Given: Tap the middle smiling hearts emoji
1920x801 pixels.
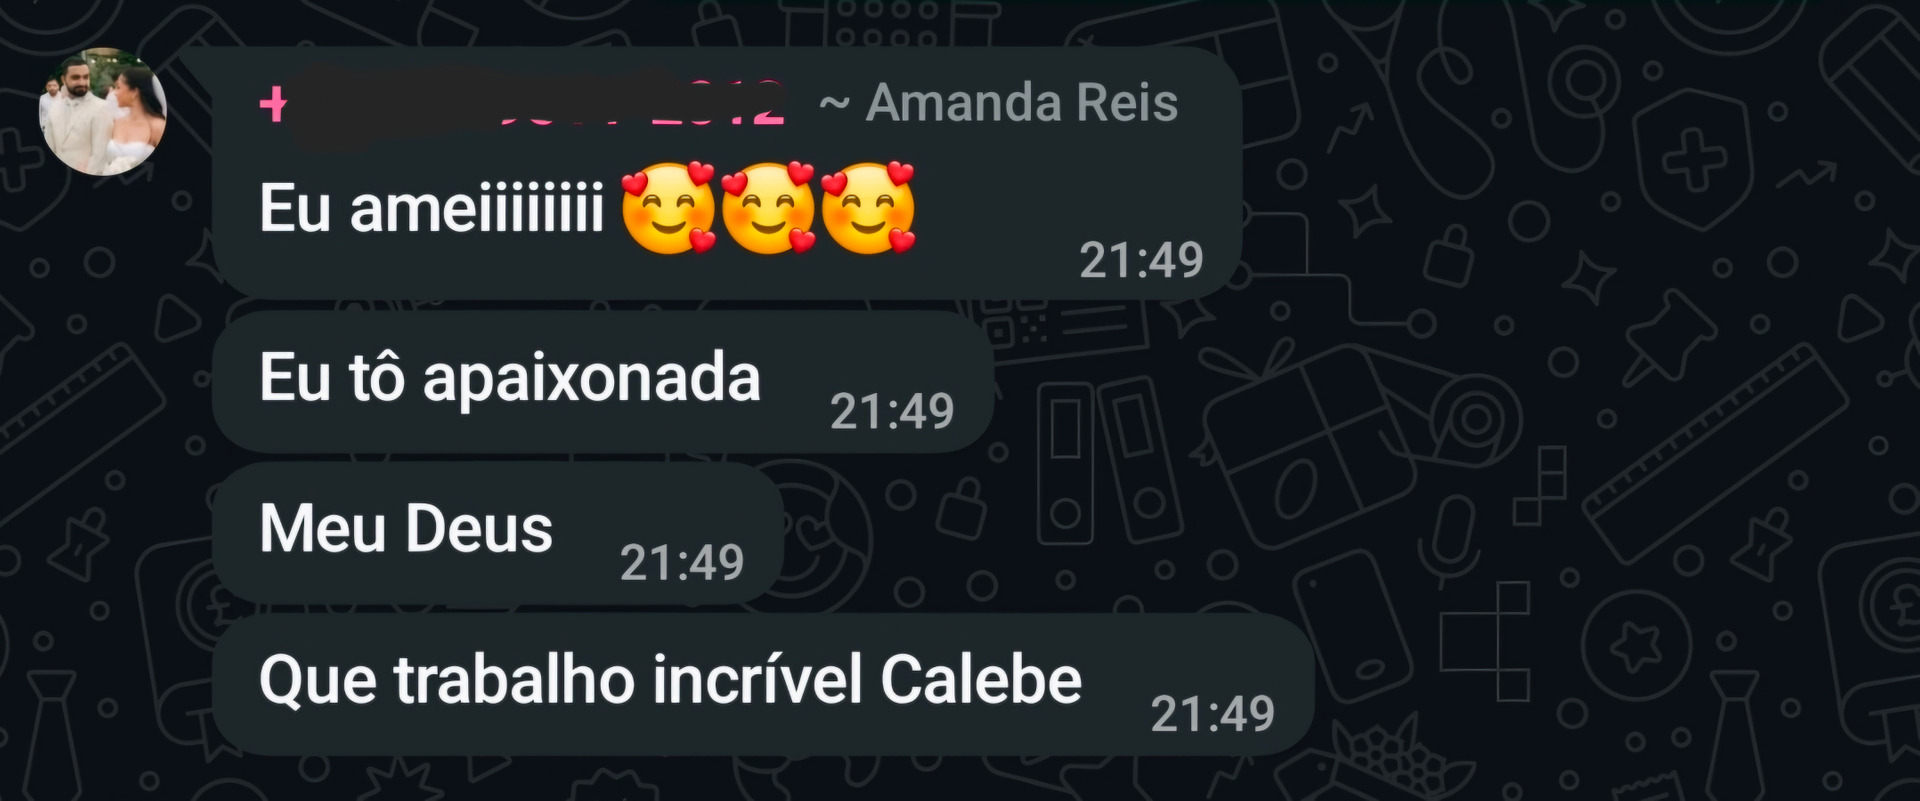Looking at the screenshot, I should 768,208.
